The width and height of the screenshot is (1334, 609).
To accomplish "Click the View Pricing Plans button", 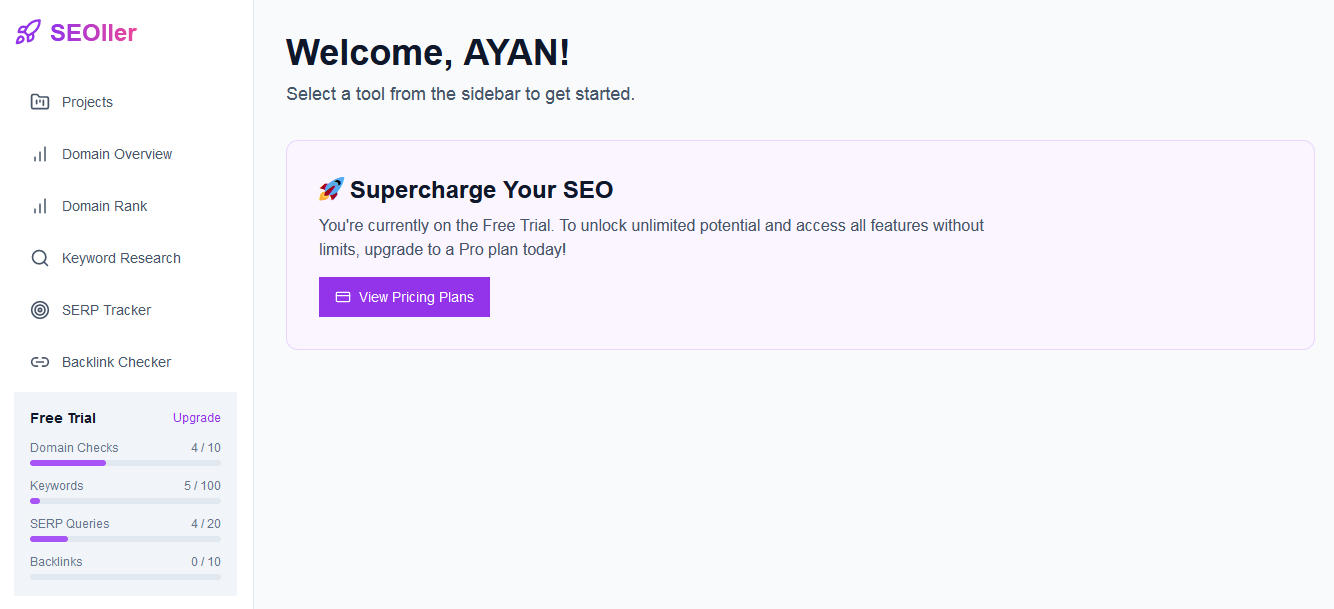I will pos(404,296).
